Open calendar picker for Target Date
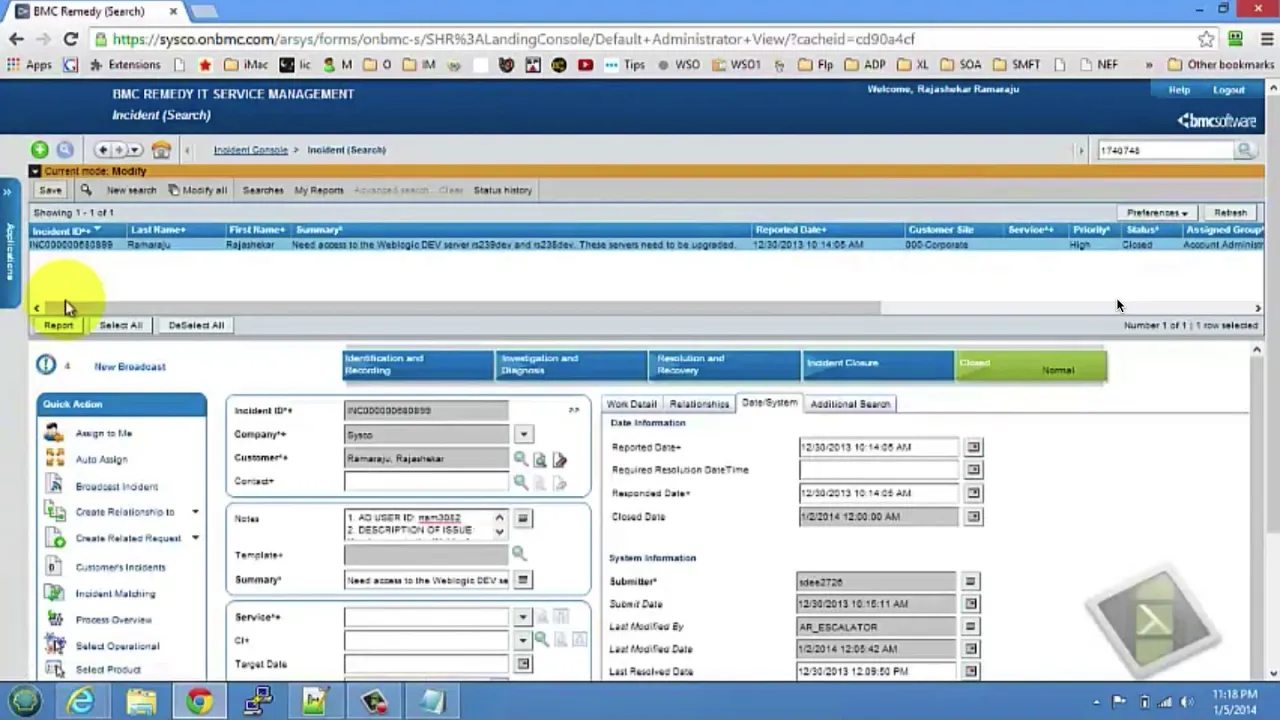 523,664
